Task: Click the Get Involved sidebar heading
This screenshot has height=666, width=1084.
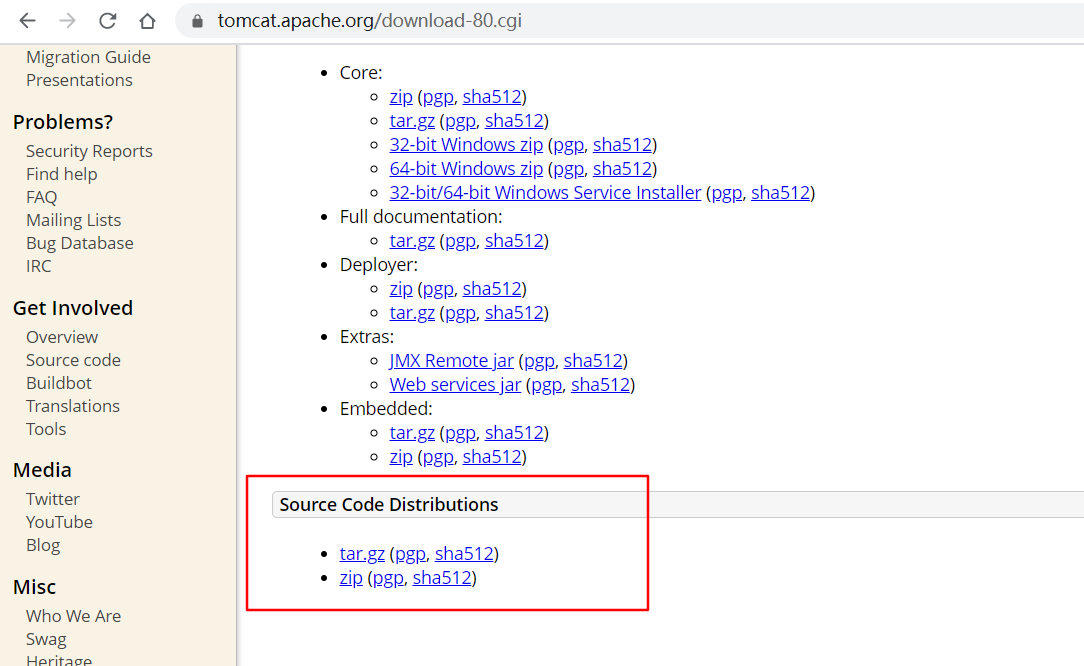Action: (x=73, y=308)
